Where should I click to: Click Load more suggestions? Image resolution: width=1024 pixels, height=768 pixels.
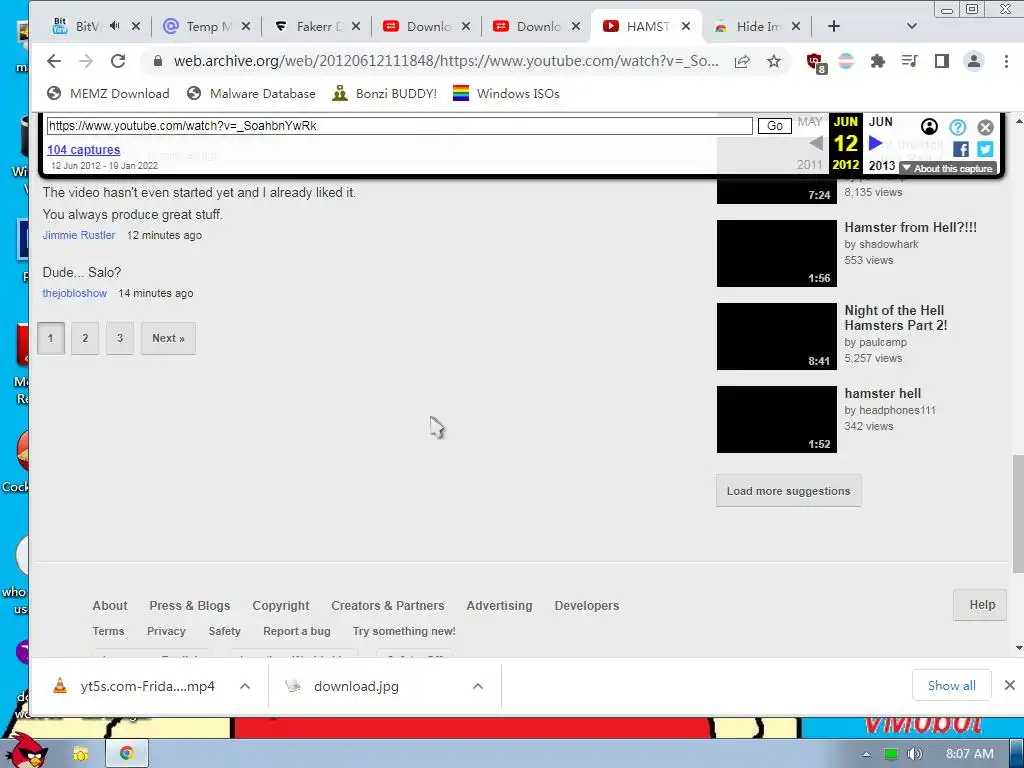[788, 491]
